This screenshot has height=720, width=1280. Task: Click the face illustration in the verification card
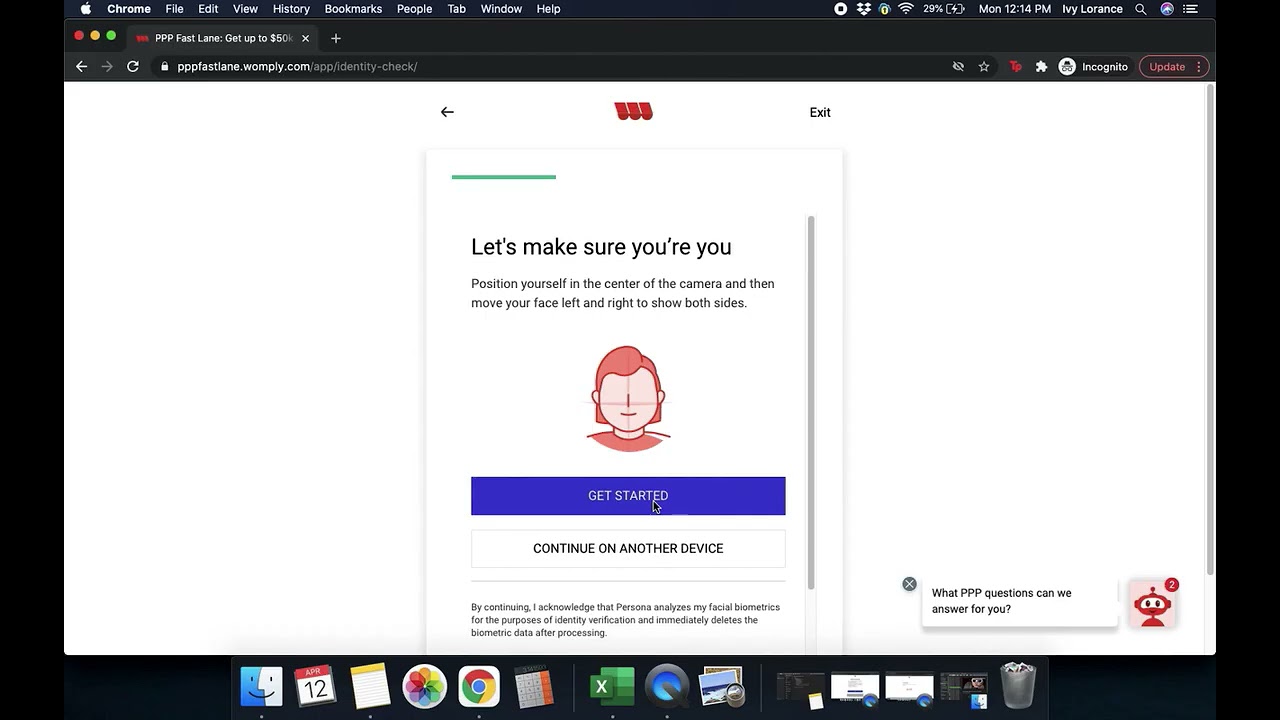(628, 398)
